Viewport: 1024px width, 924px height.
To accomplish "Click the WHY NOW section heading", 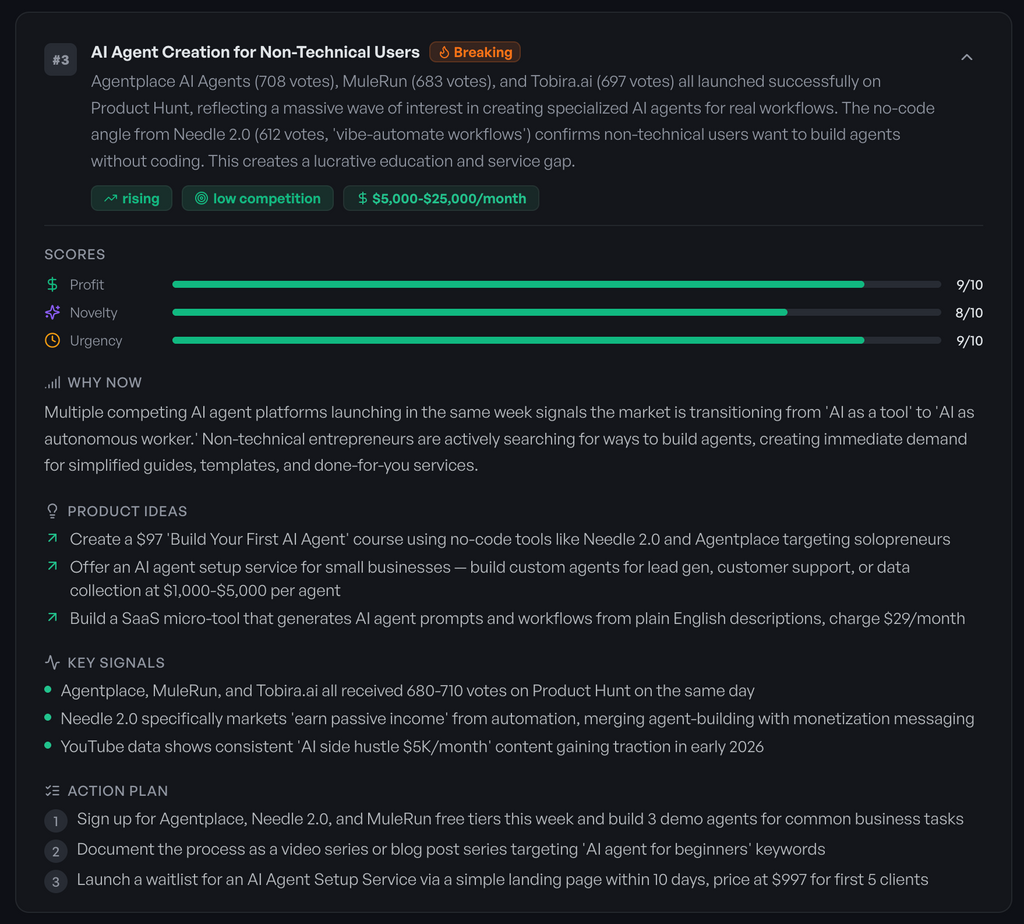I will (104, 383).
